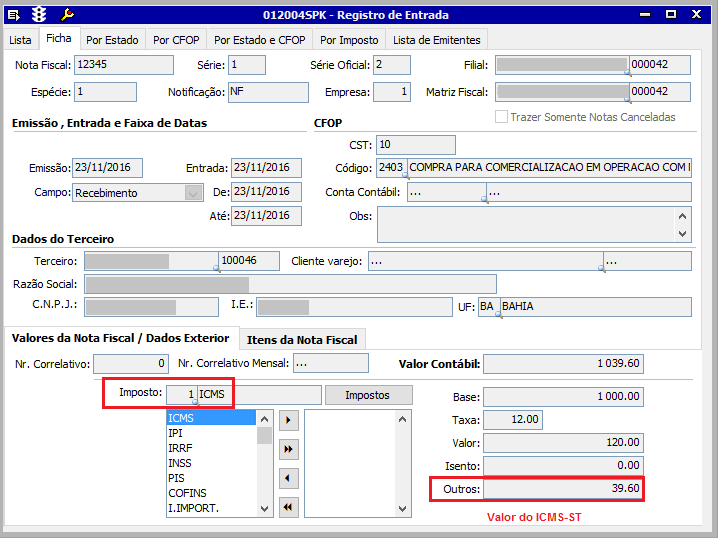This screenshot has height=538, width=718.
Task: Click the Matriz Fiscal lookup magnifier icon
Action: (628, 99)
